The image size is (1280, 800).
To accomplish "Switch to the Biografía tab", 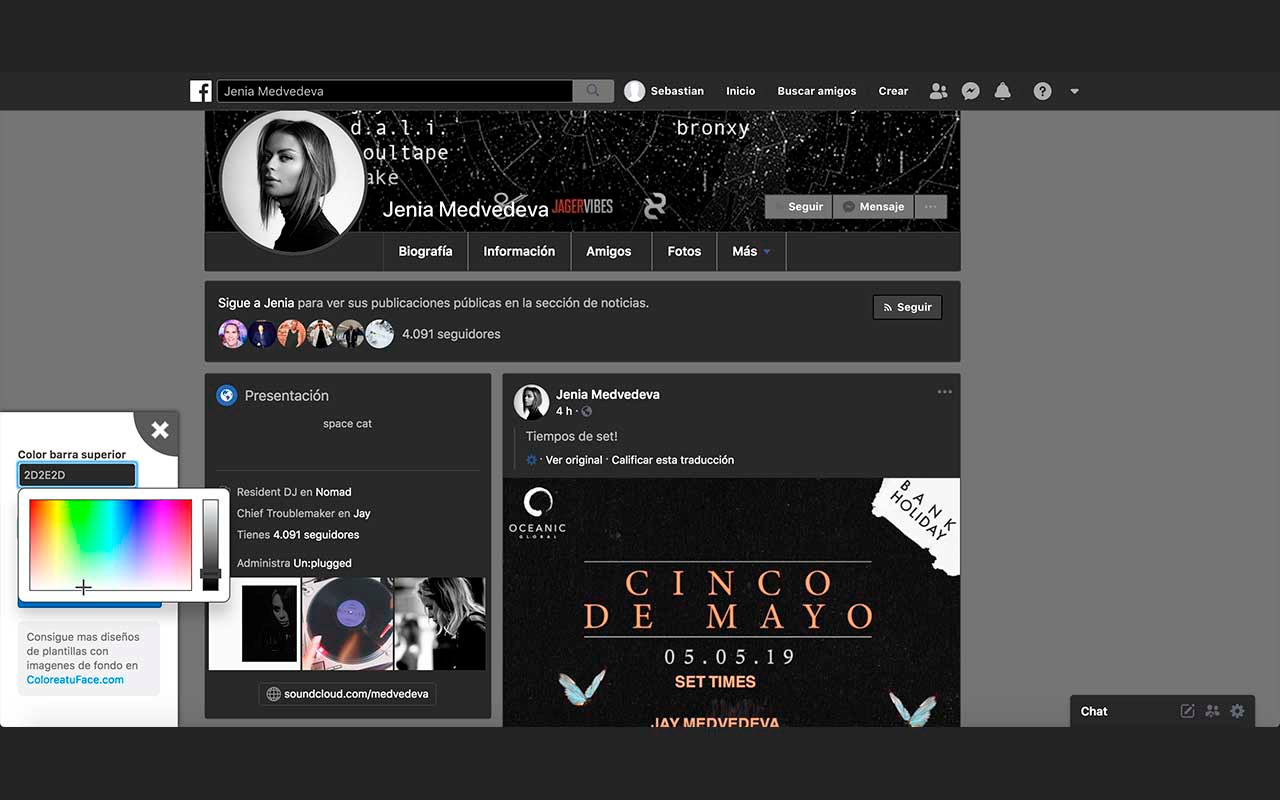I will pos(425,252).
